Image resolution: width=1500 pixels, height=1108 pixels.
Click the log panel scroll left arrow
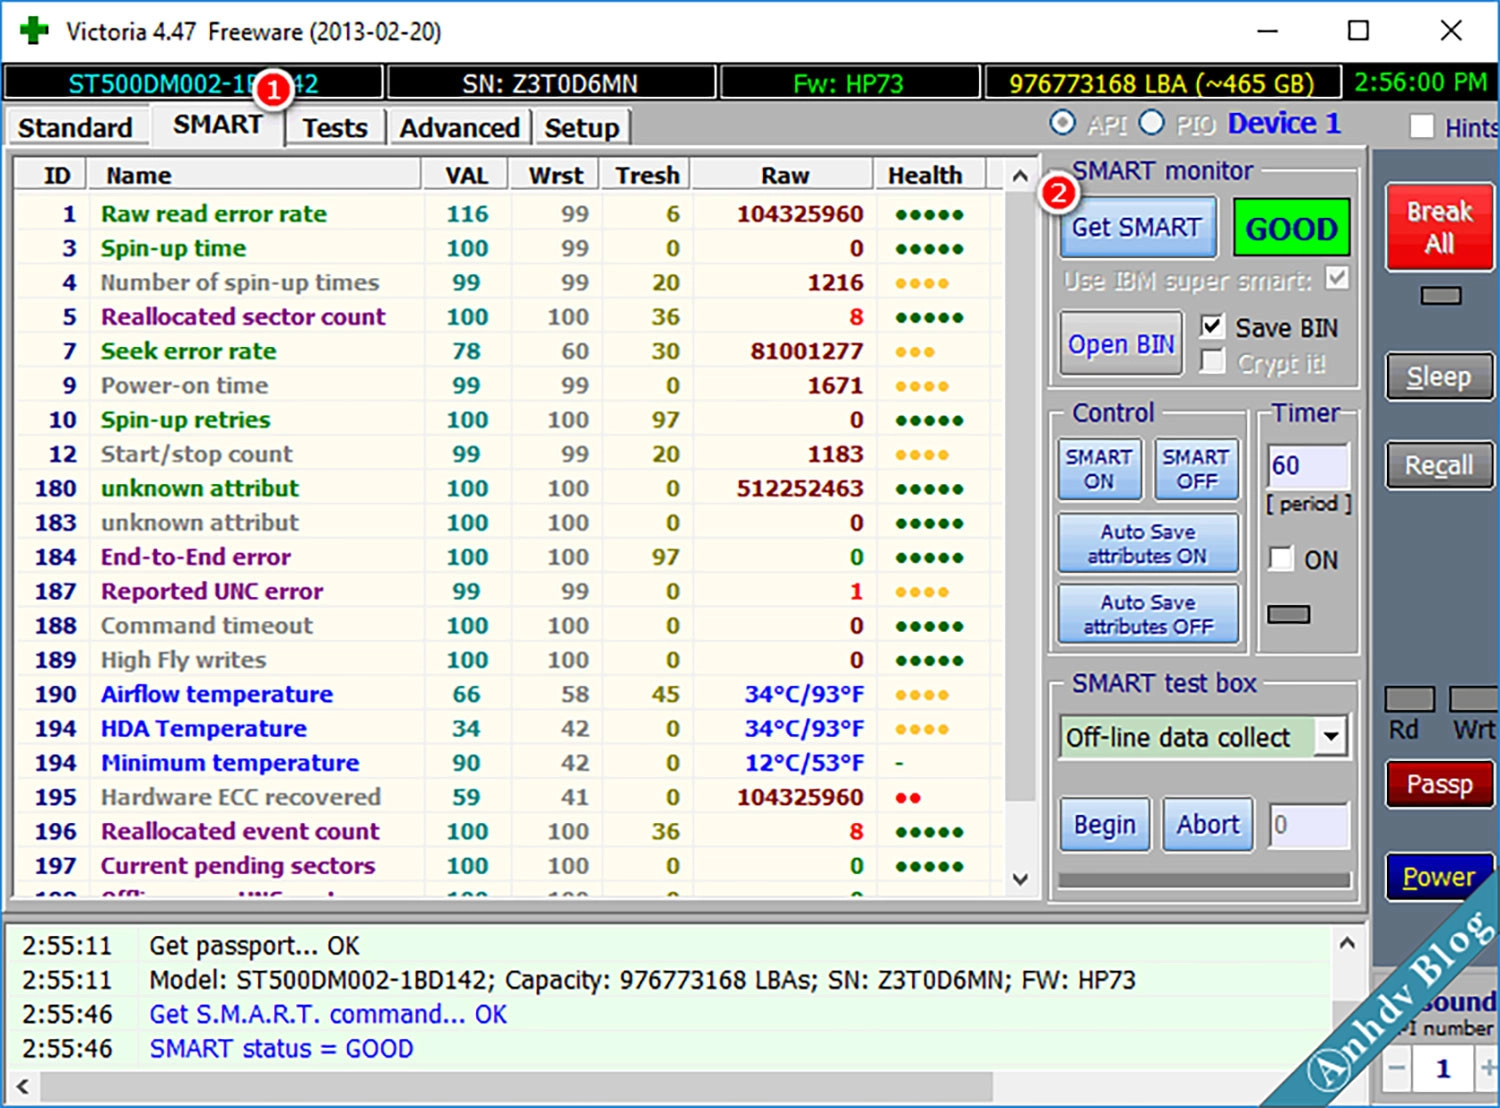click(x=22, y=1086)
